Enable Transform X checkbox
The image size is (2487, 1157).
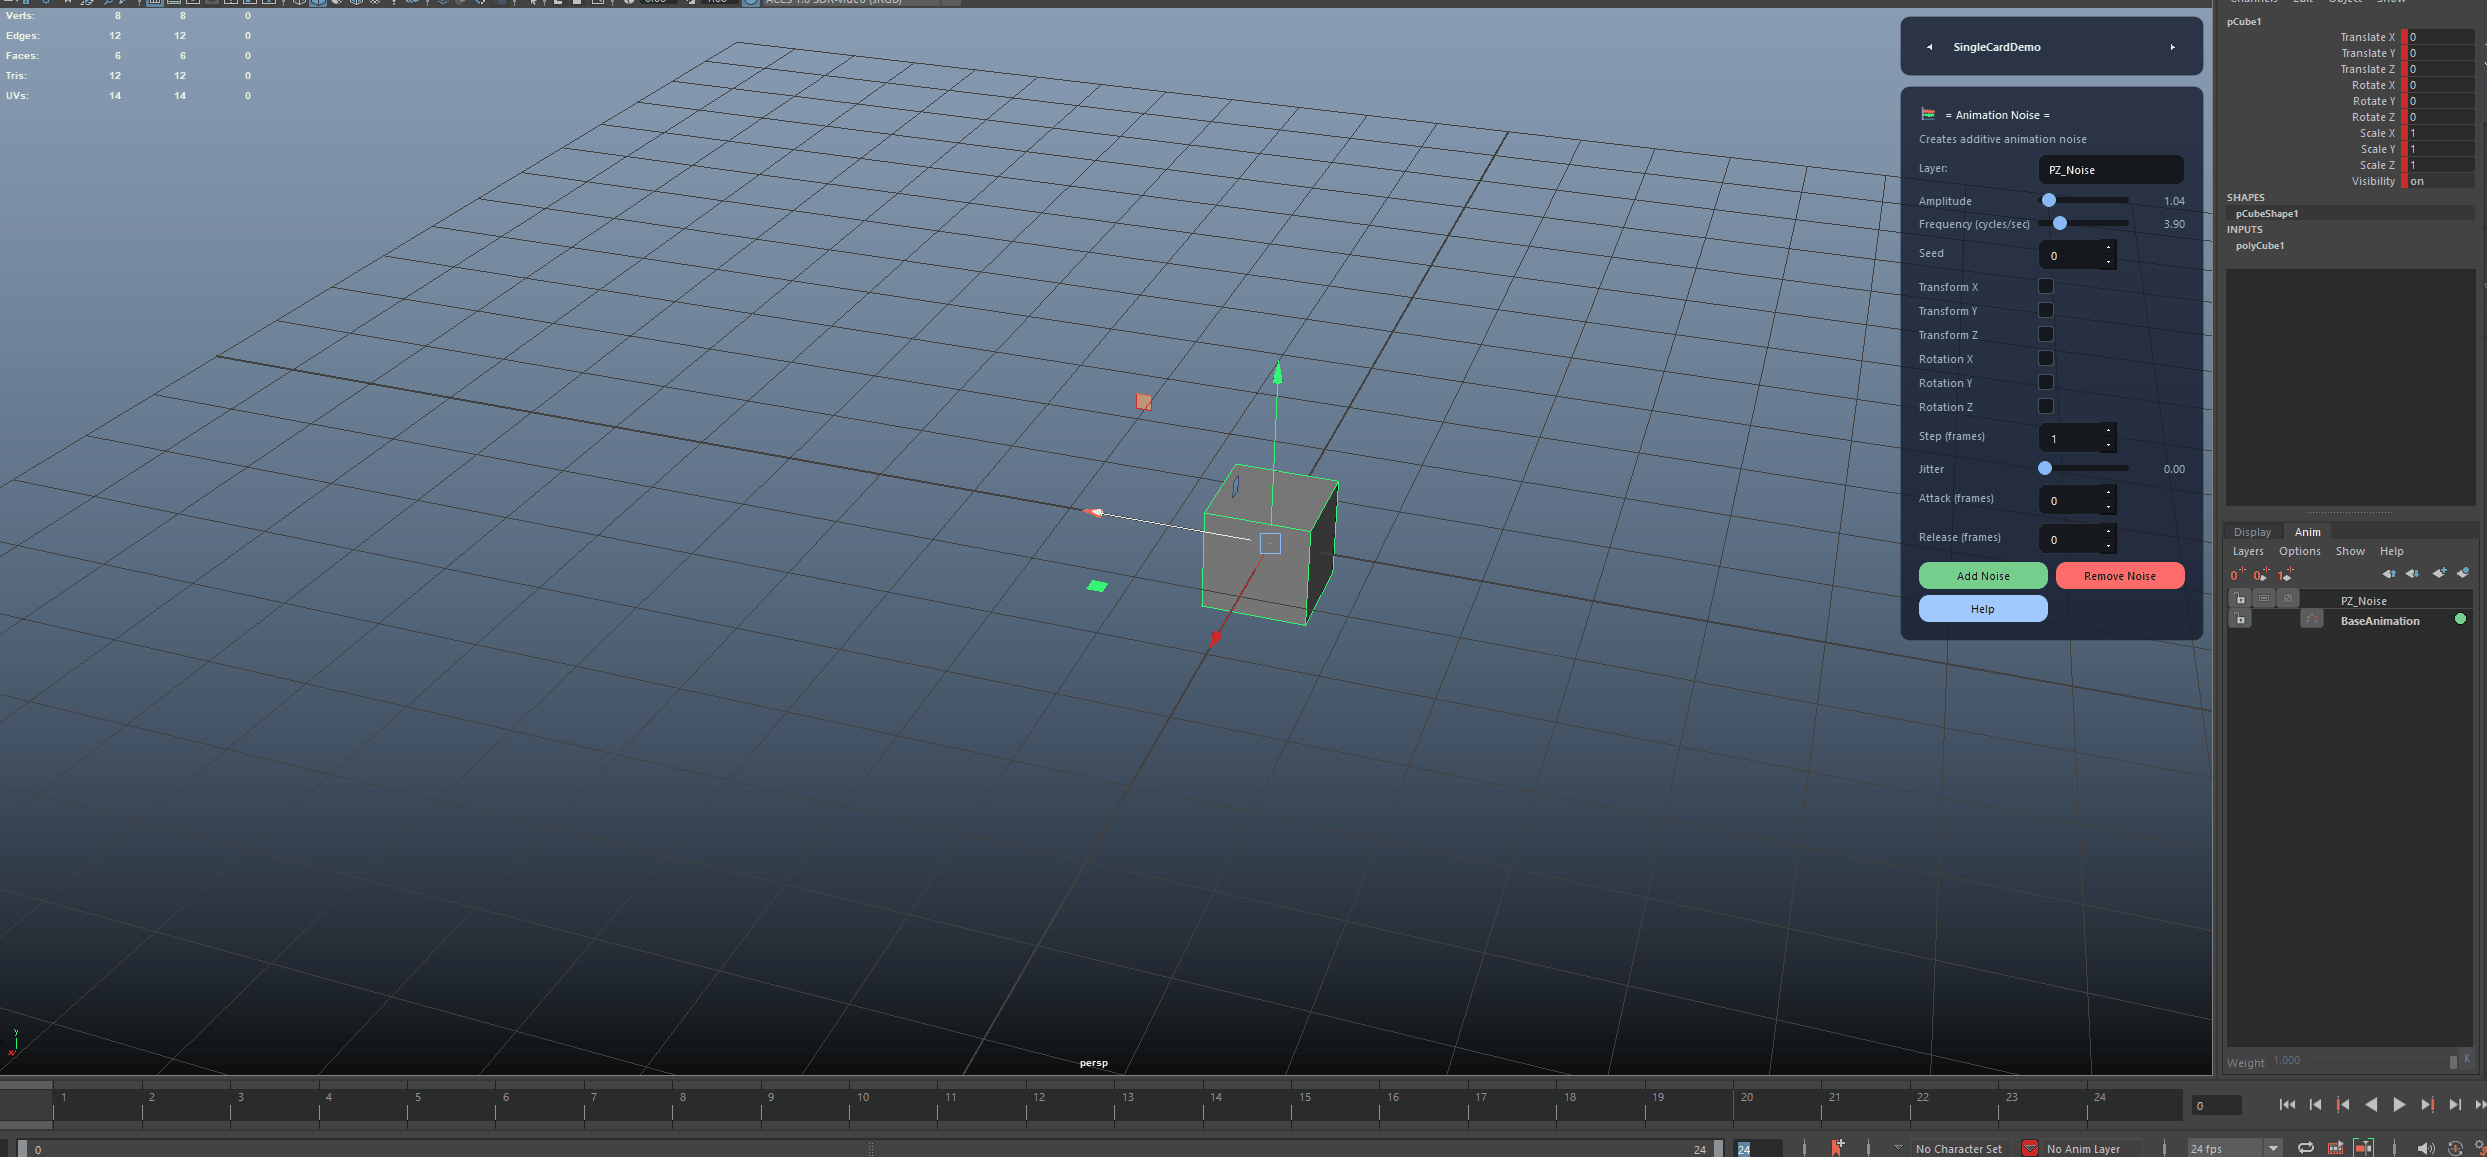coord(2046,286)
